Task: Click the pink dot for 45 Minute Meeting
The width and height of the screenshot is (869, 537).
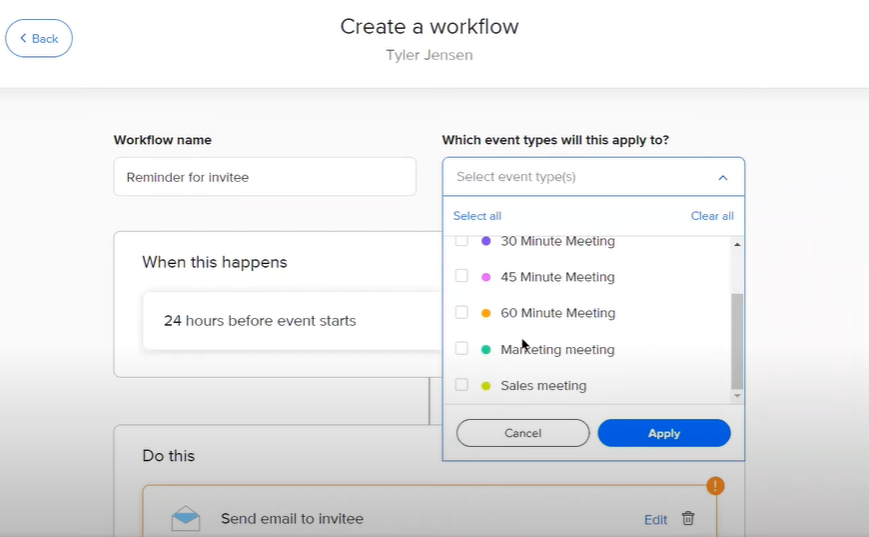Action: 486,277
